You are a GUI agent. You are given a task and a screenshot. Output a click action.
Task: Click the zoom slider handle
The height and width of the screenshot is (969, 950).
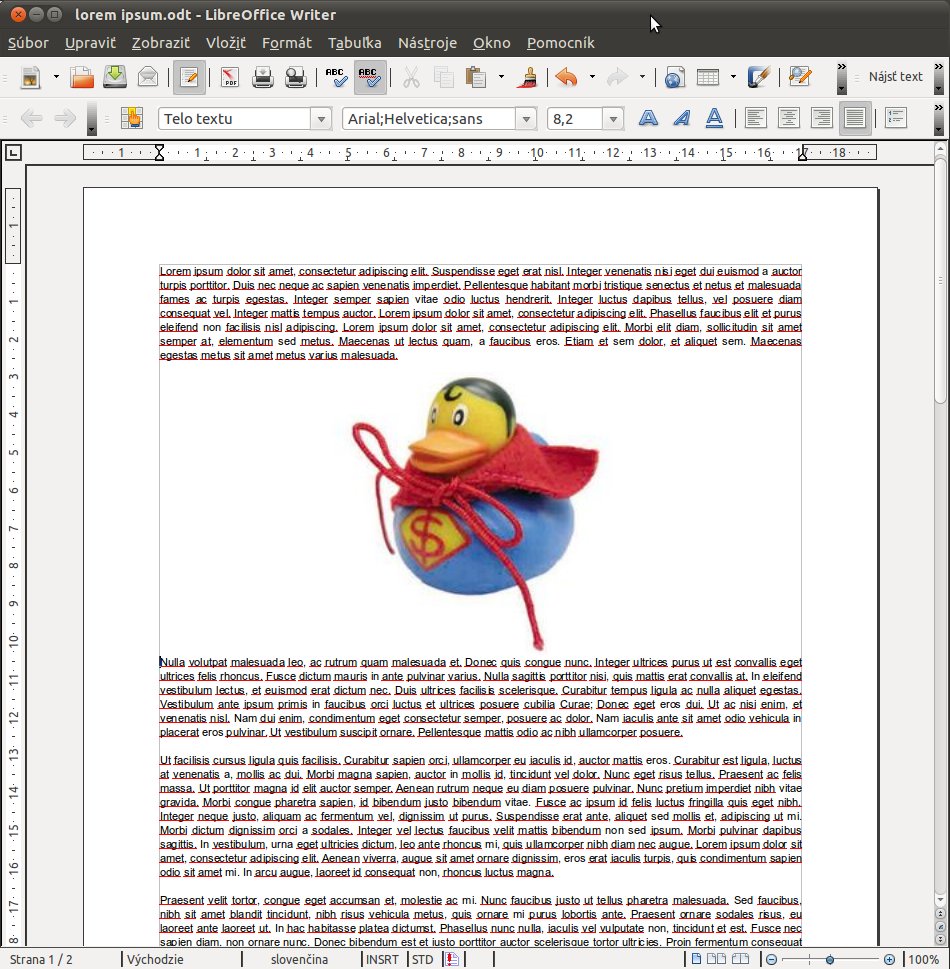click(830, 959)
